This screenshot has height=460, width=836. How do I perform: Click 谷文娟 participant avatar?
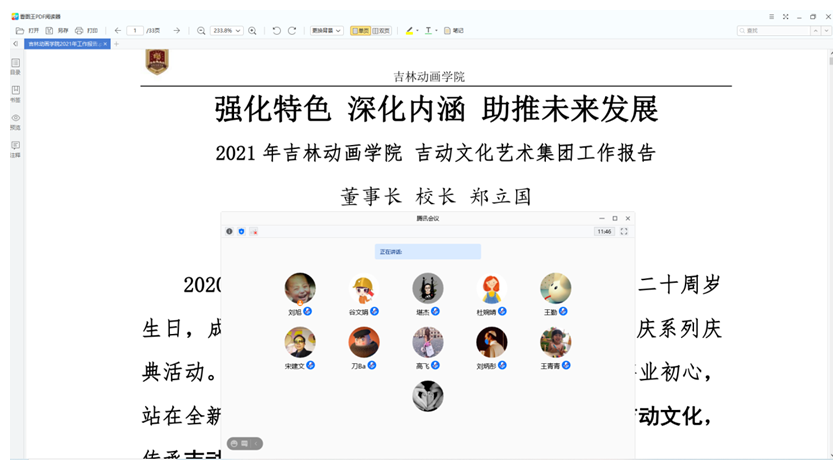coord(364,288)
